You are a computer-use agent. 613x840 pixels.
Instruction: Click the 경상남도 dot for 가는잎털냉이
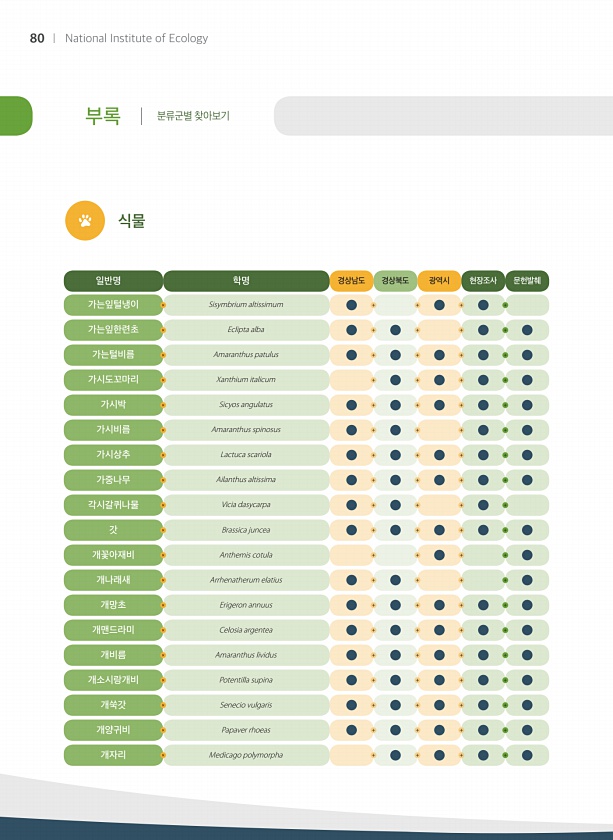[x=351, y=305]
